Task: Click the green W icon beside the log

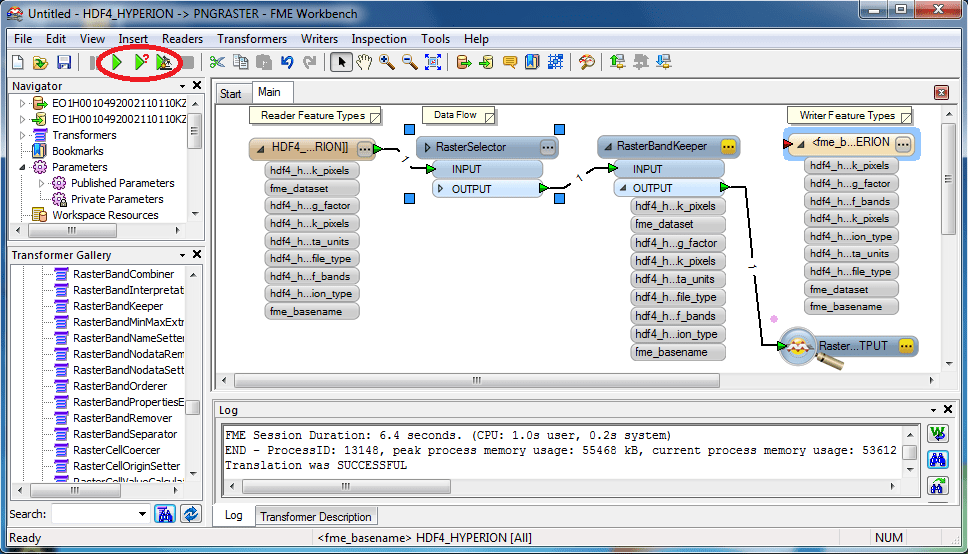Action: click(x=938, y=434)
